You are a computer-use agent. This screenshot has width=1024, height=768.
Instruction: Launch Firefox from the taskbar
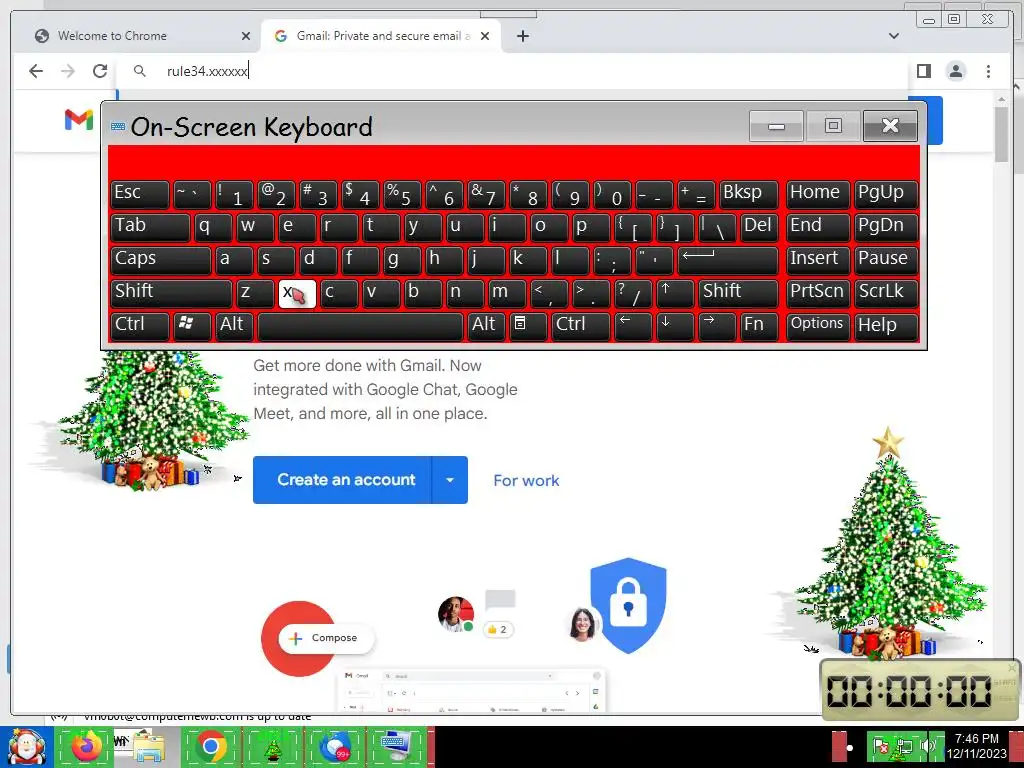click(87, 747)
